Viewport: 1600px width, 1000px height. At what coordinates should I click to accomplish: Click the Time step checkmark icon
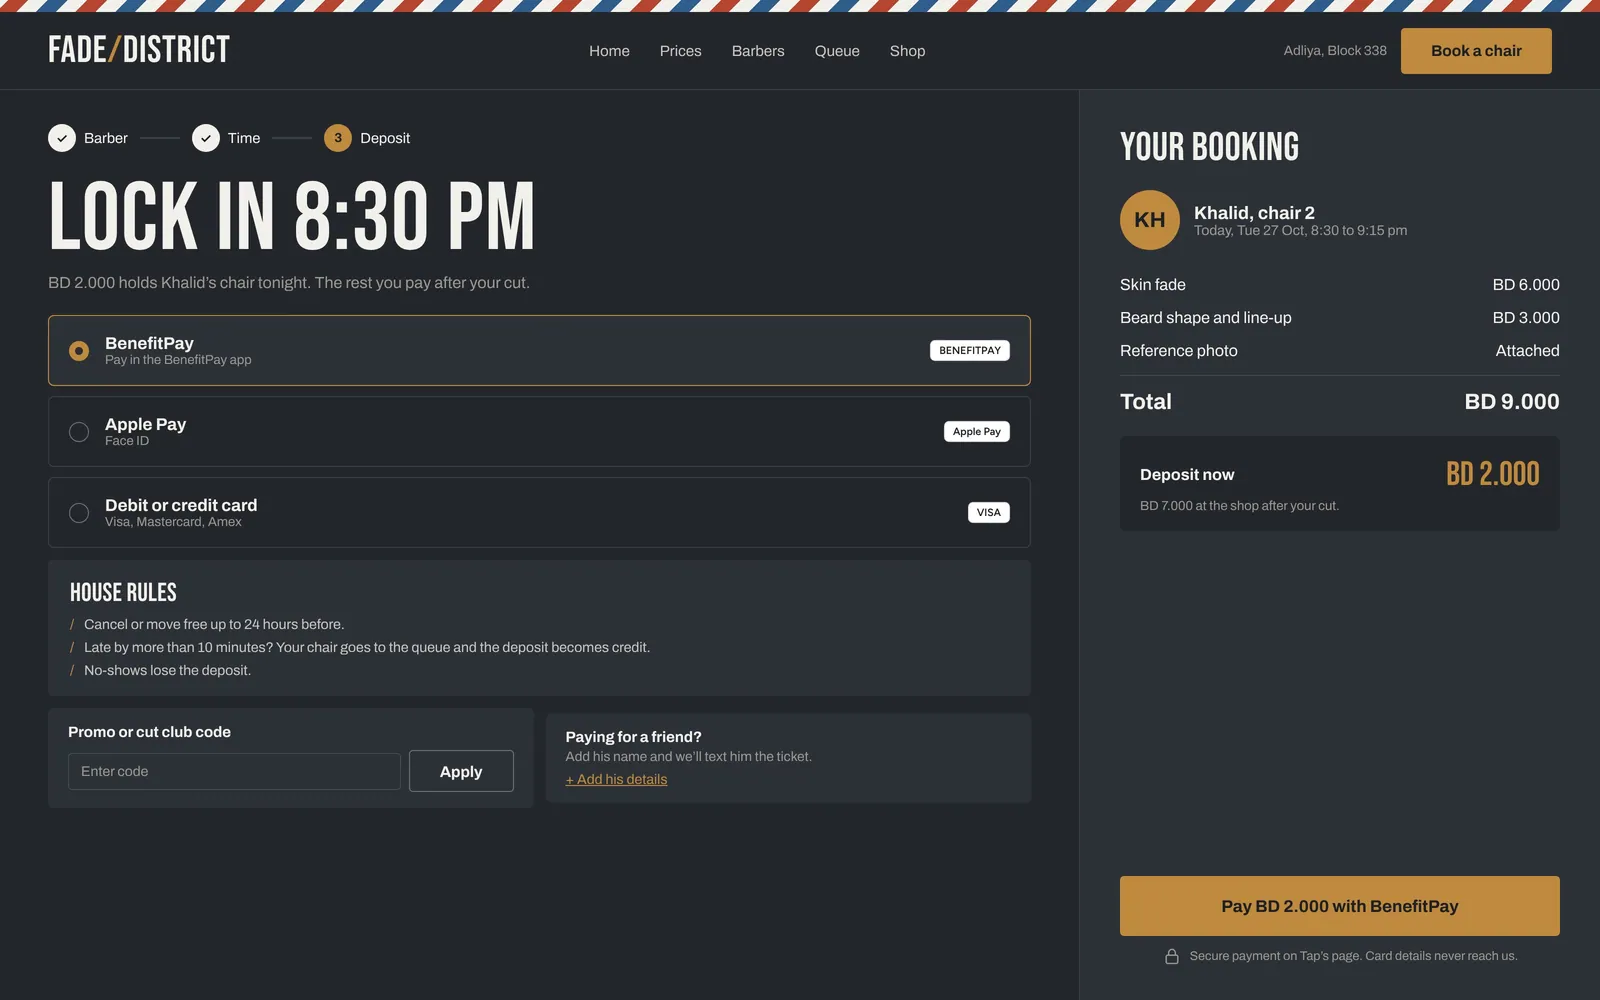click(206, 138)
